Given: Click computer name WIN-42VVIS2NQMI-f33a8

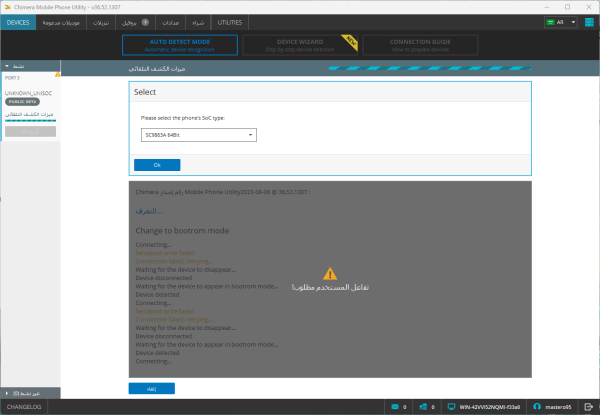Looking at the screenshot, I should pyautogui.click(x=489, y=407).
